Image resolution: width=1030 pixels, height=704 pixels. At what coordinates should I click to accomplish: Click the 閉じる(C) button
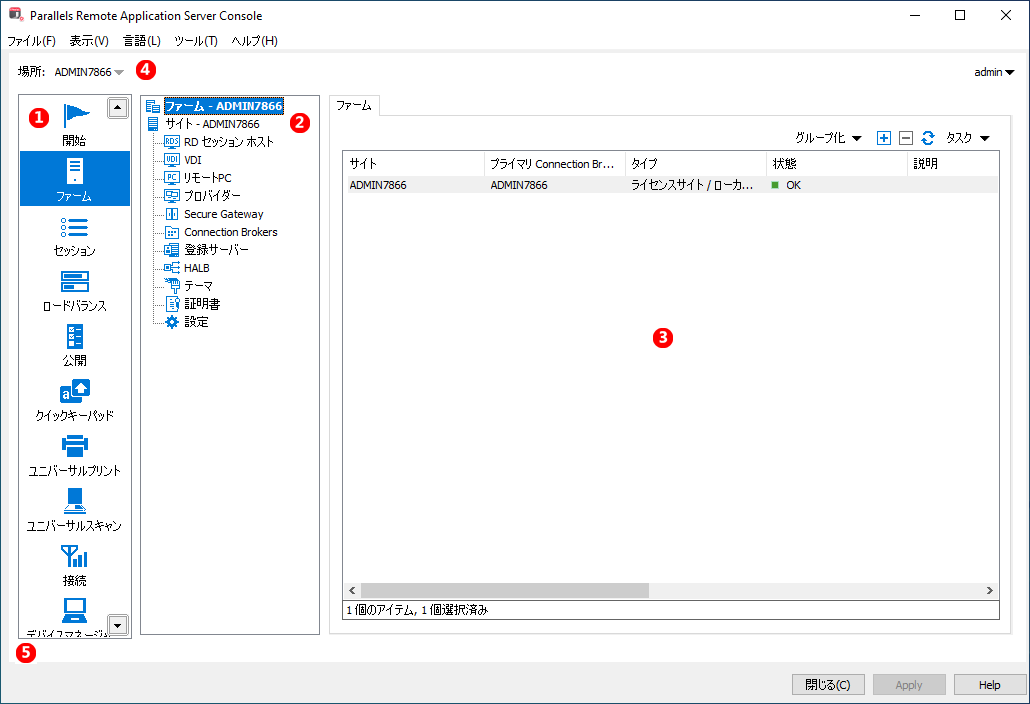(x=828, y=685)
